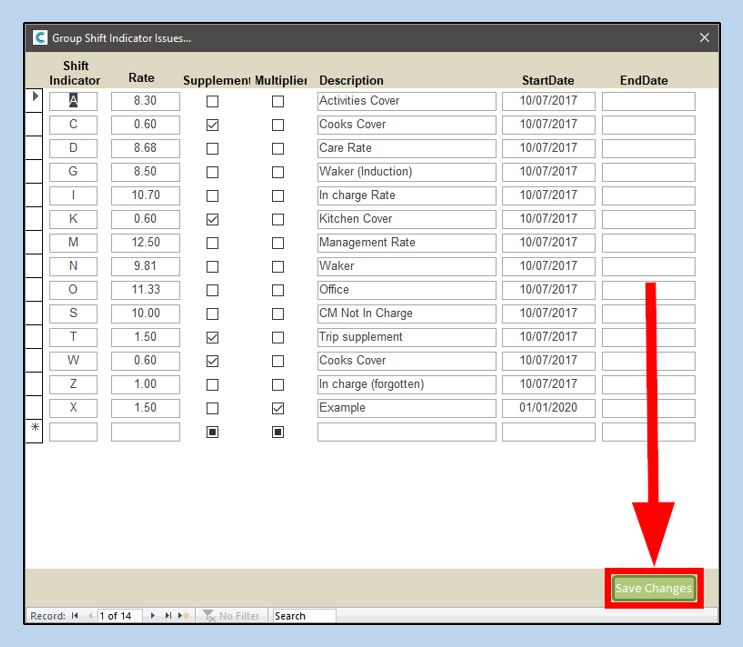The height and width of the screenshot is (647, 743).
Task: Click the No Filter indicator
Action: [232, 616]
